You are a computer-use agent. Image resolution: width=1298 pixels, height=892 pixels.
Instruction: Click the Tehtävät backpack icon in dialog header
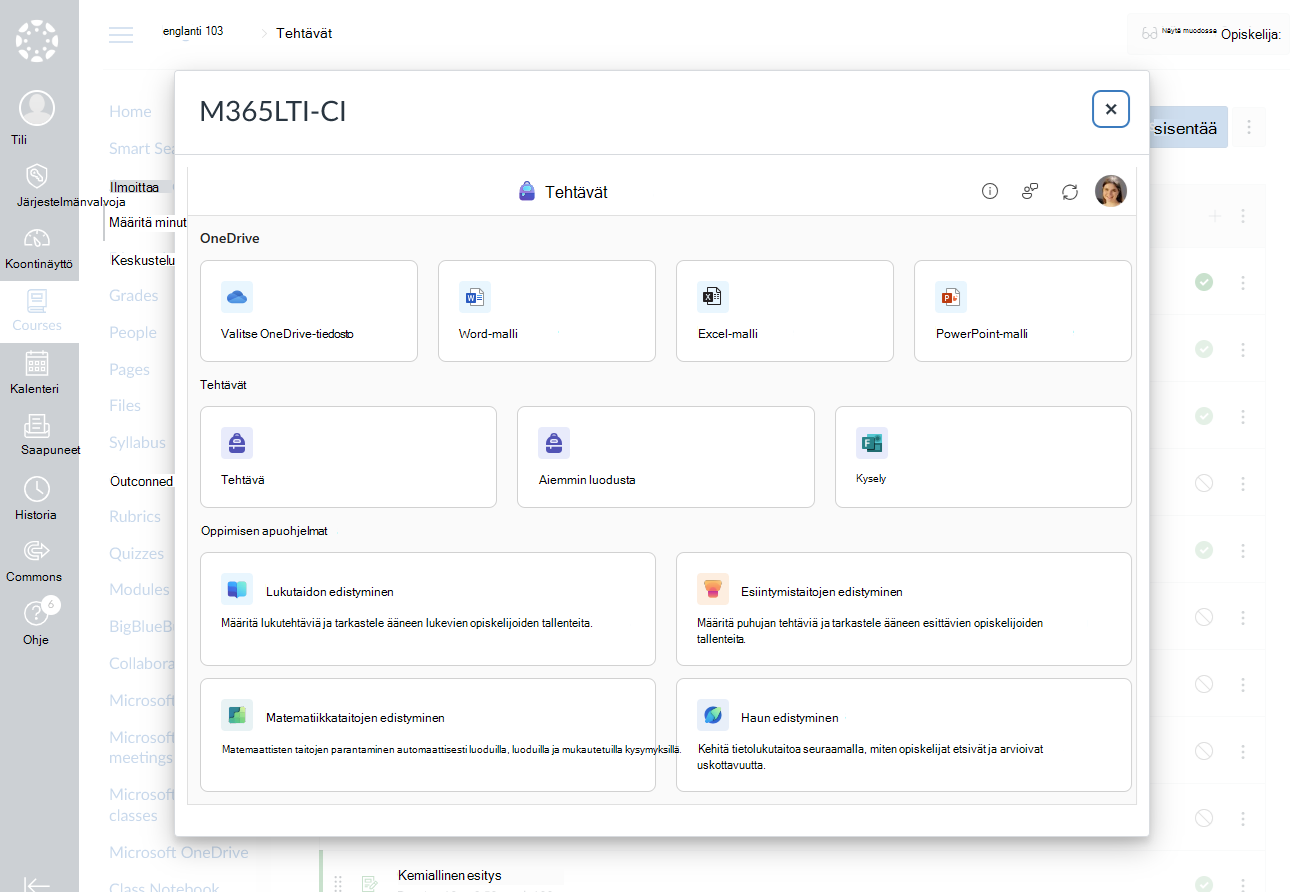pos(527,191)
